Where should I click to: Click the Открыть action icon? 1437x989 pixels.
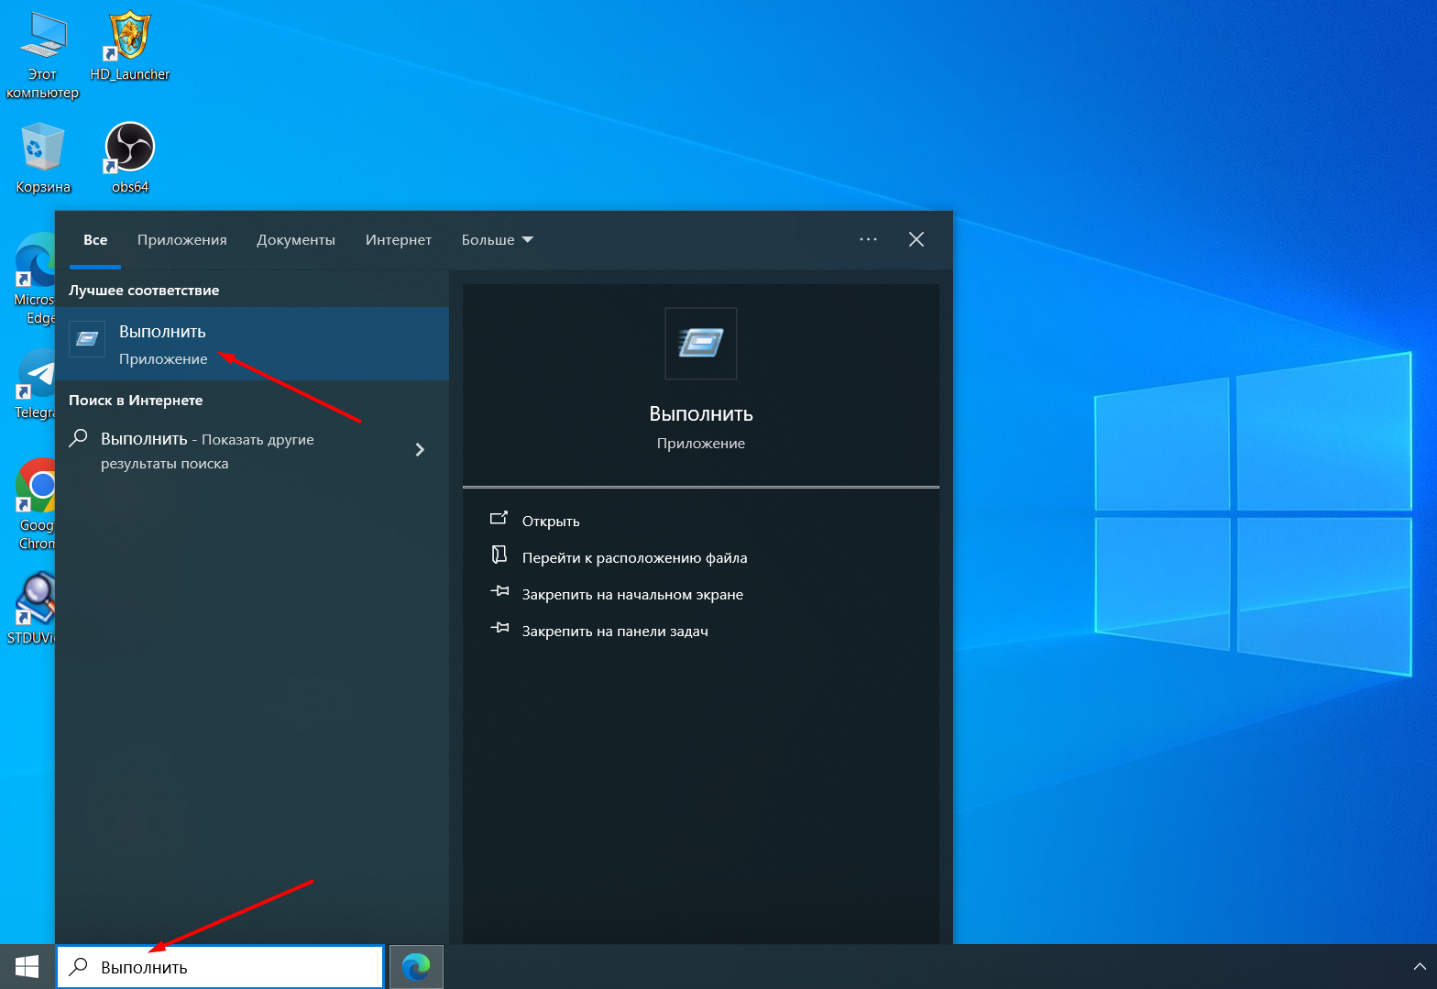point(499,518)
